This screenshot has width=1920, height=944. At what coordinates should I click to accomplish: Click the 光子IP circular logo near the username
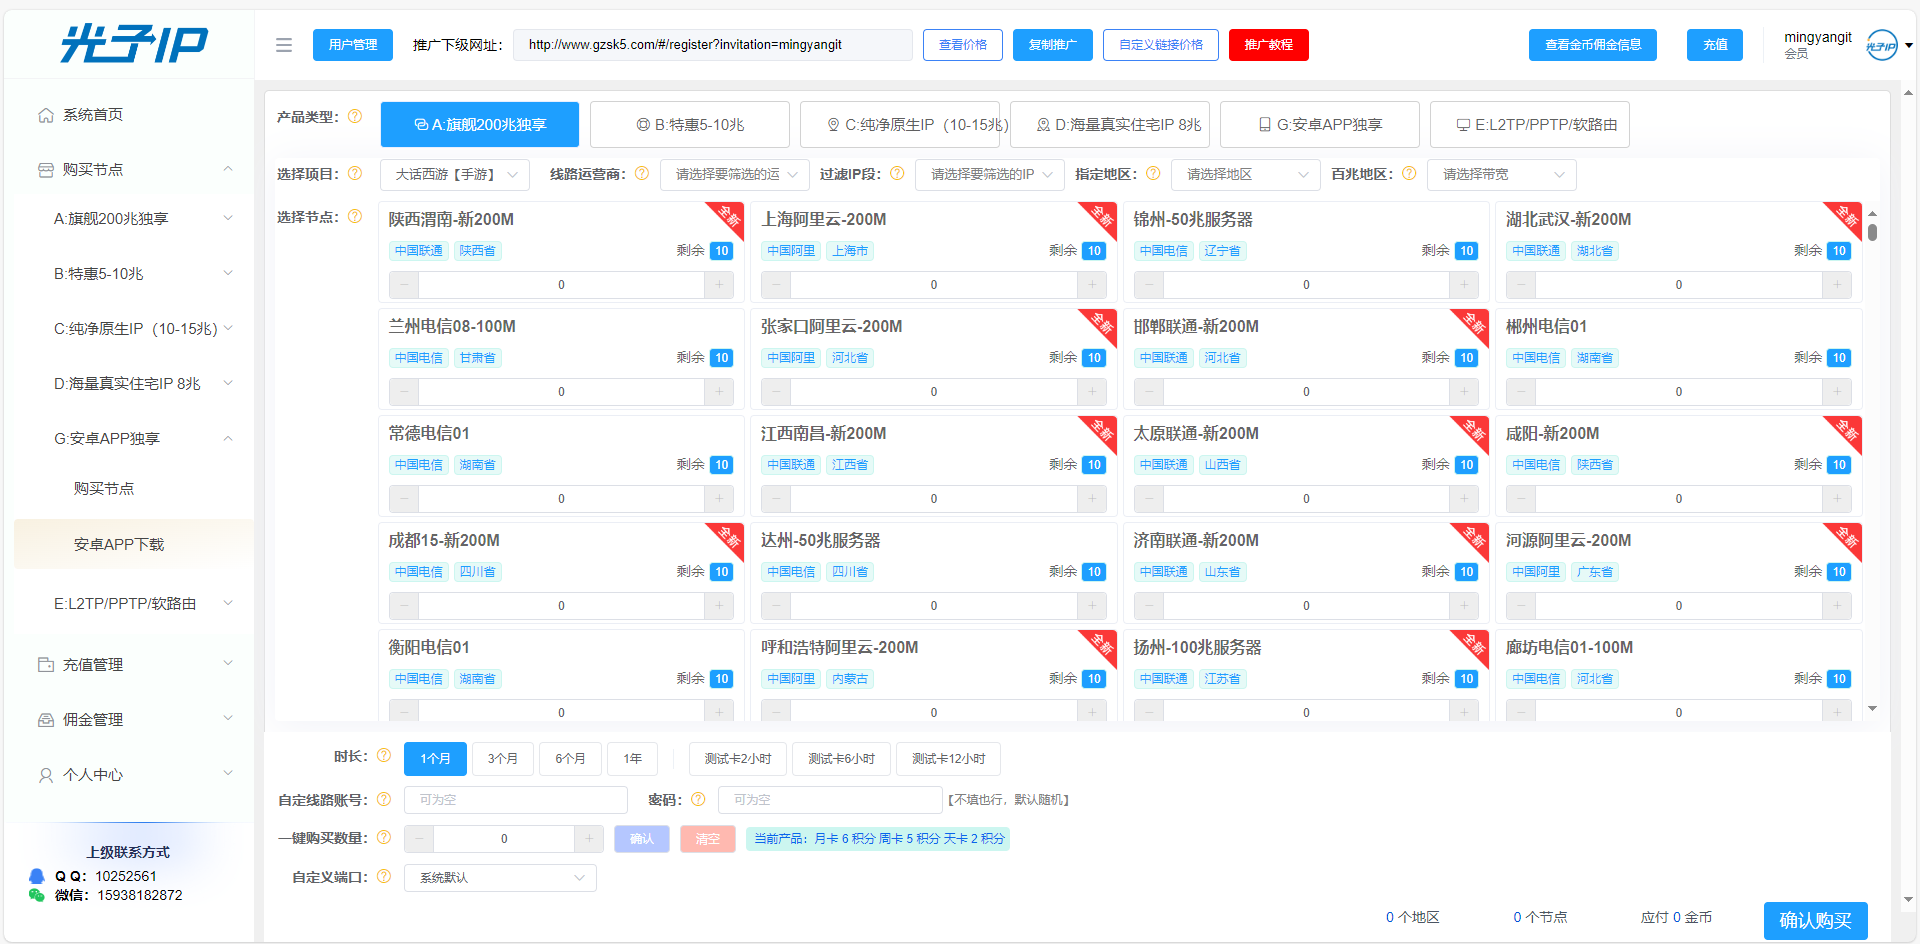point(1883,44)
